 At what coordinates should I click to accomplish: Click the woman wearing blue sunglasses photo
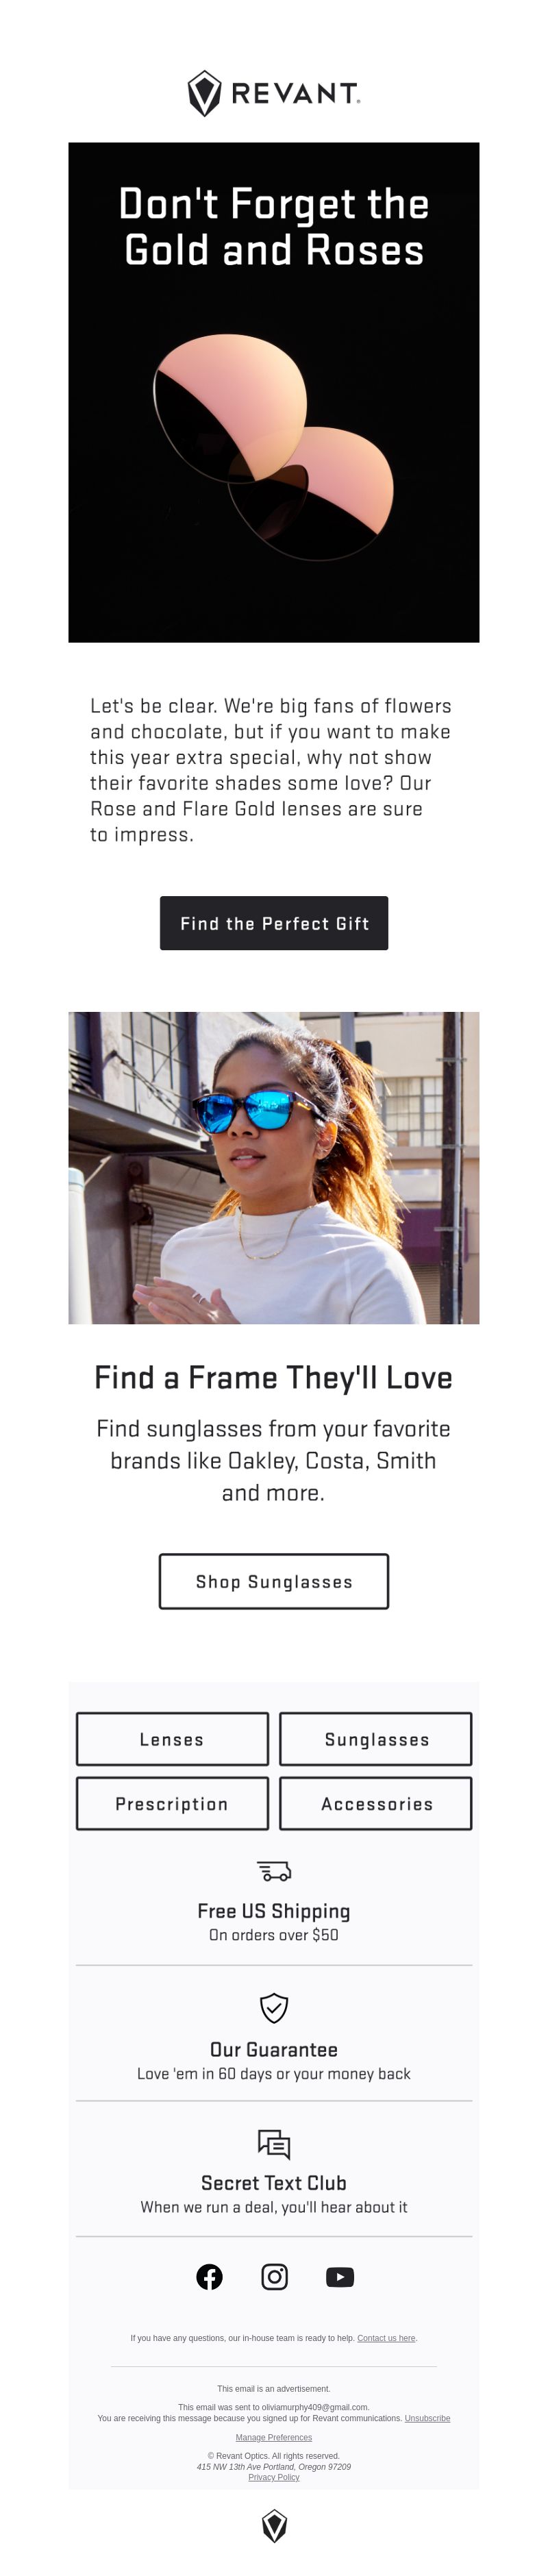pos(274,1167)
